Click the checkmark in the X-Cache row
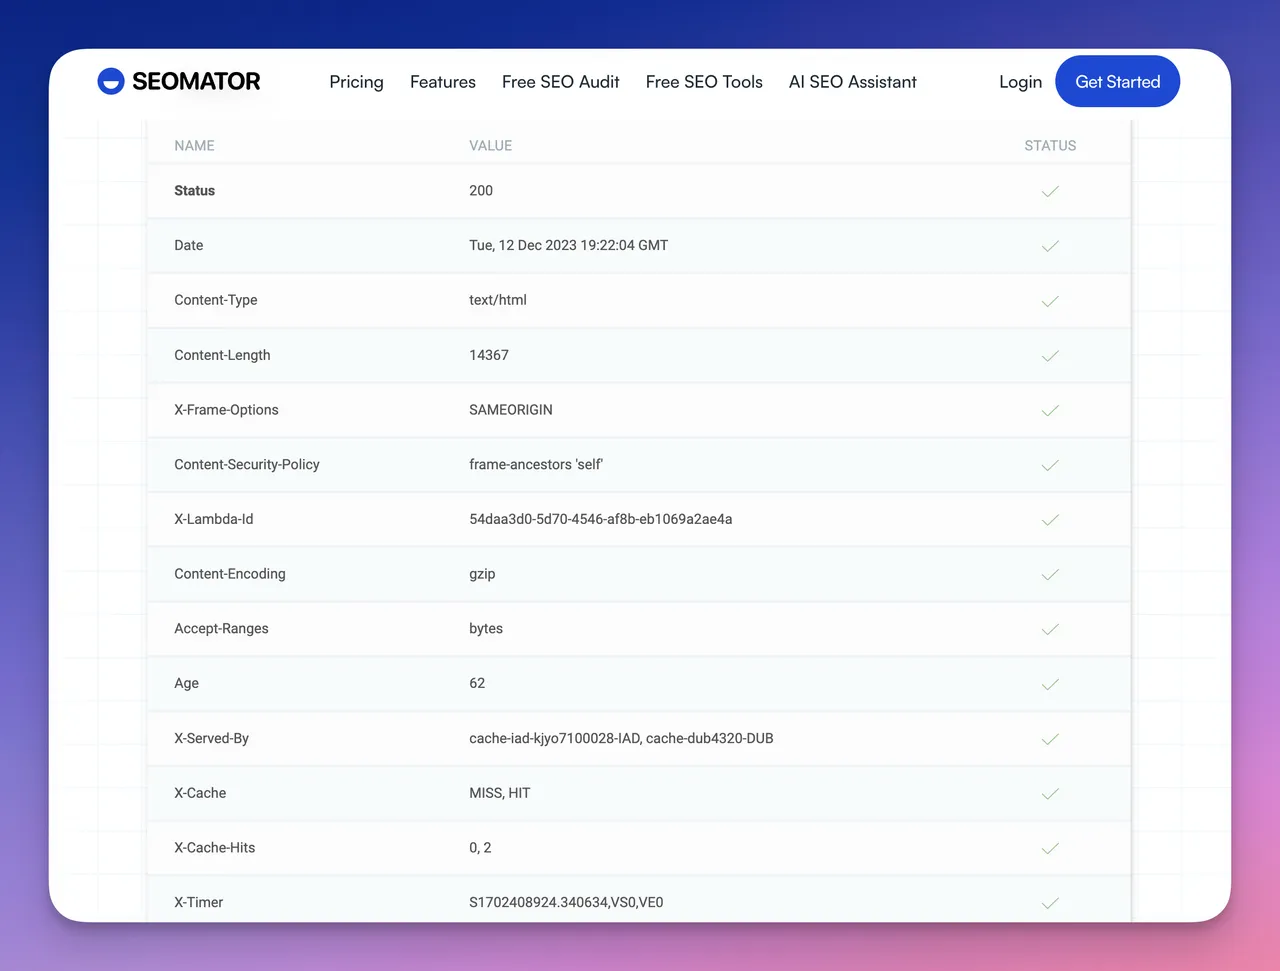 pos(1050,794)
